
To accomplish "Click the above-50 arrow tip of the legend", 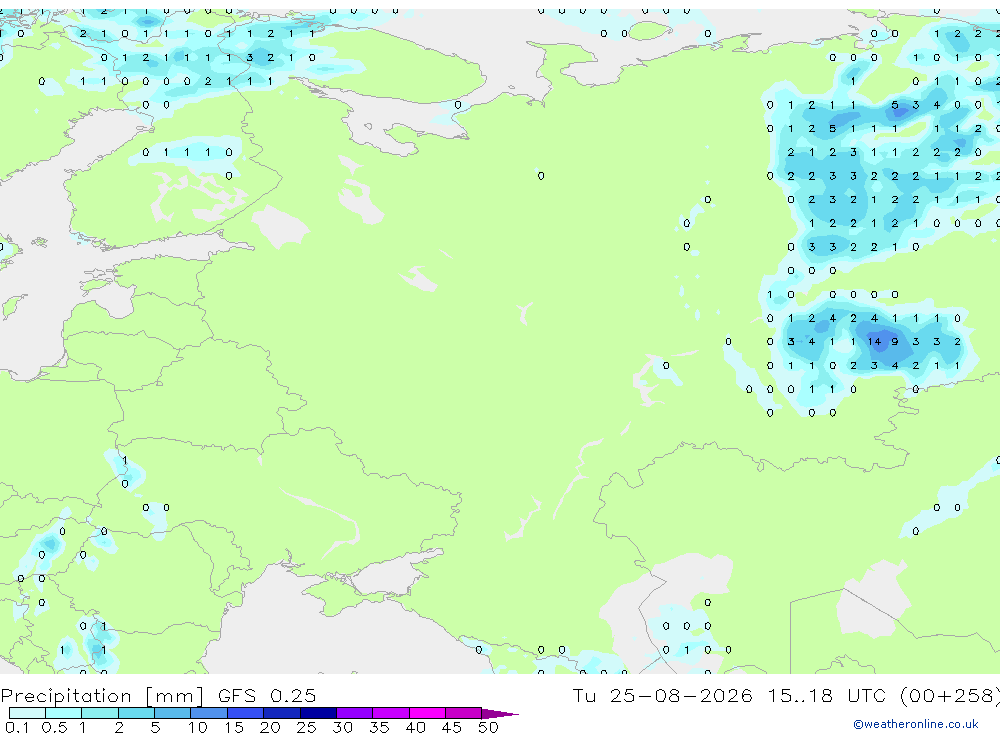I will pyautogui.click(x=500, y=714).
